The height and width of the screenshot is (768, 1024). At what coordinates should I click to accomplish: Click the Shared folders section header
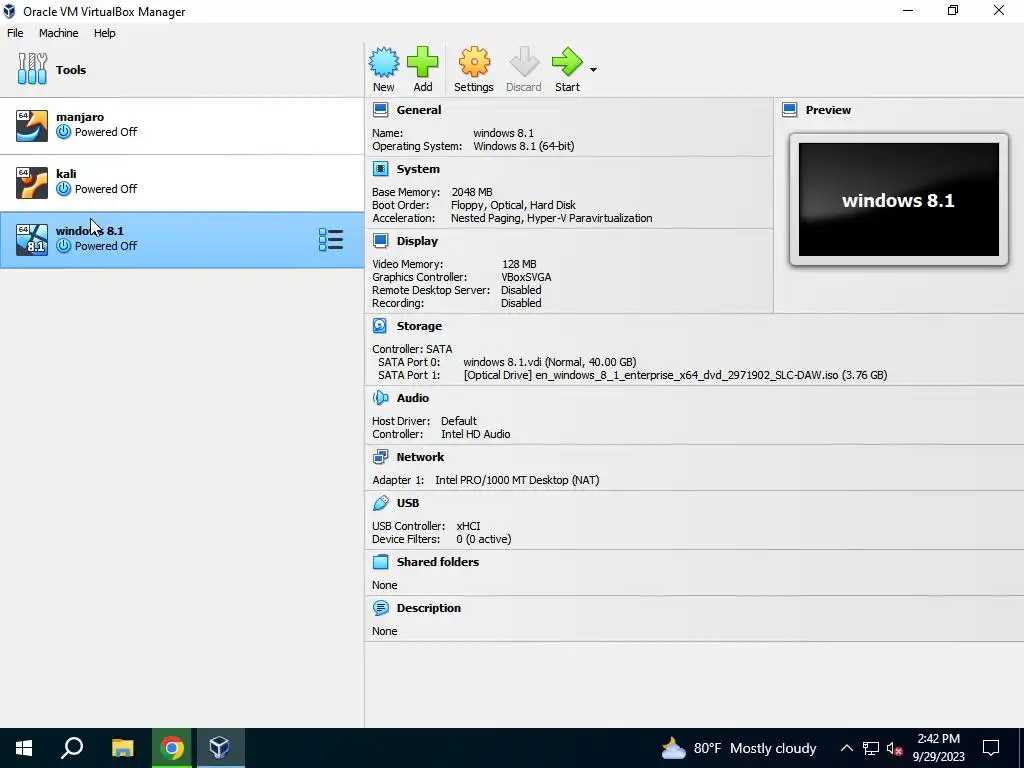click(438, 562)
